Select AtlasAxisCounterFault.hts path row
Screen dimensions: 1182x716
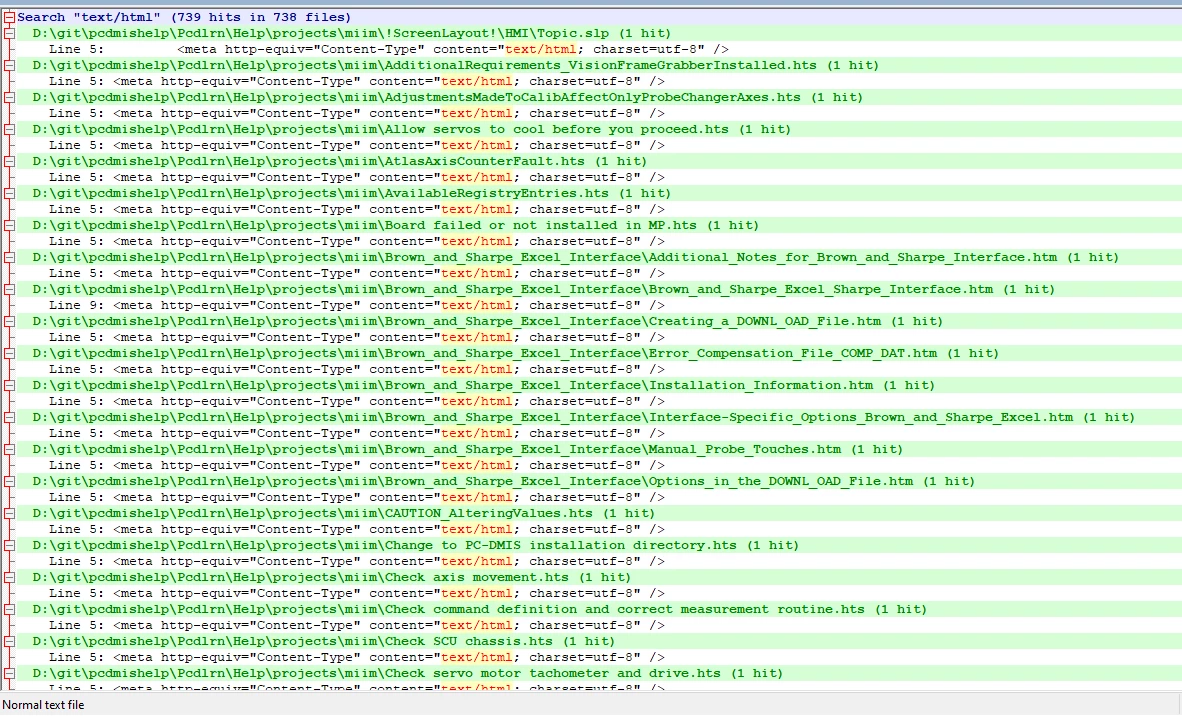(x=339, y=161)
